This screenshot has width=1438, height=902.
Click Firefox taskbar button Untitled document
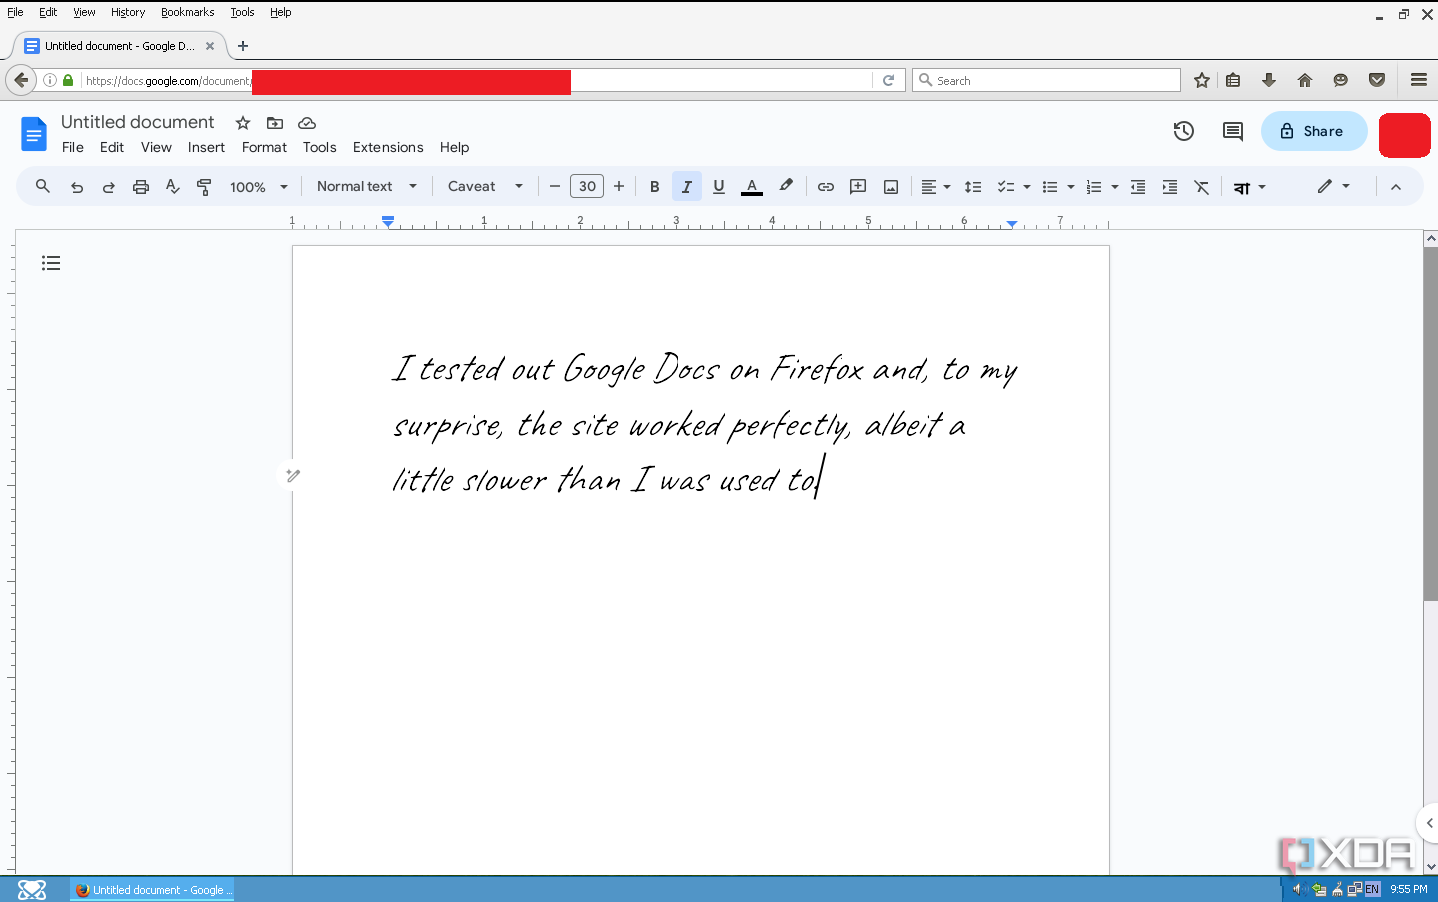(x=152, y=890)
